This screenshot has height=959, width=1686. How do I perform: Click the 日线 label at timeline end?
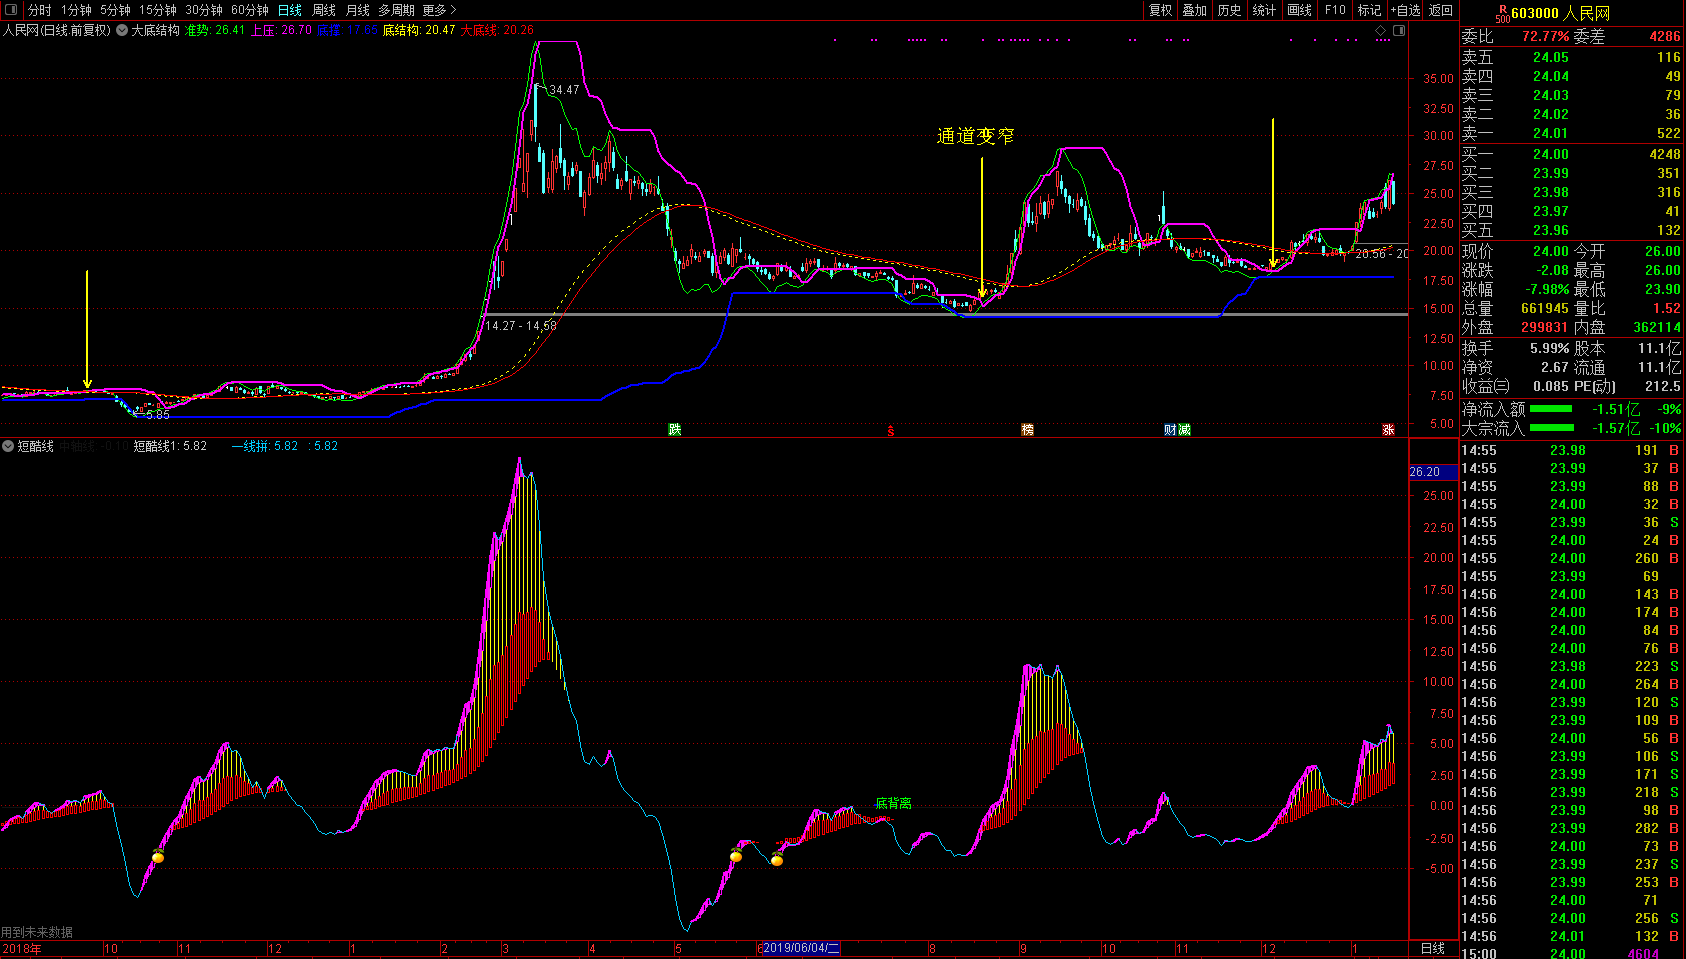click(x=1433, y=948)
